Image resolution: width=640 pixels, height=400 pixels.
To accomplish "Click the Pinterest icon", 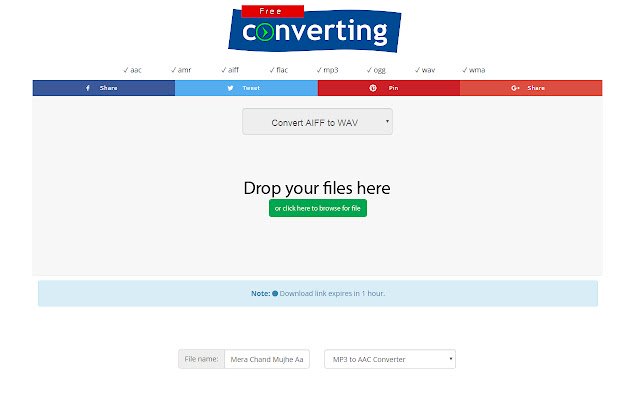I will tap(373, 88).
